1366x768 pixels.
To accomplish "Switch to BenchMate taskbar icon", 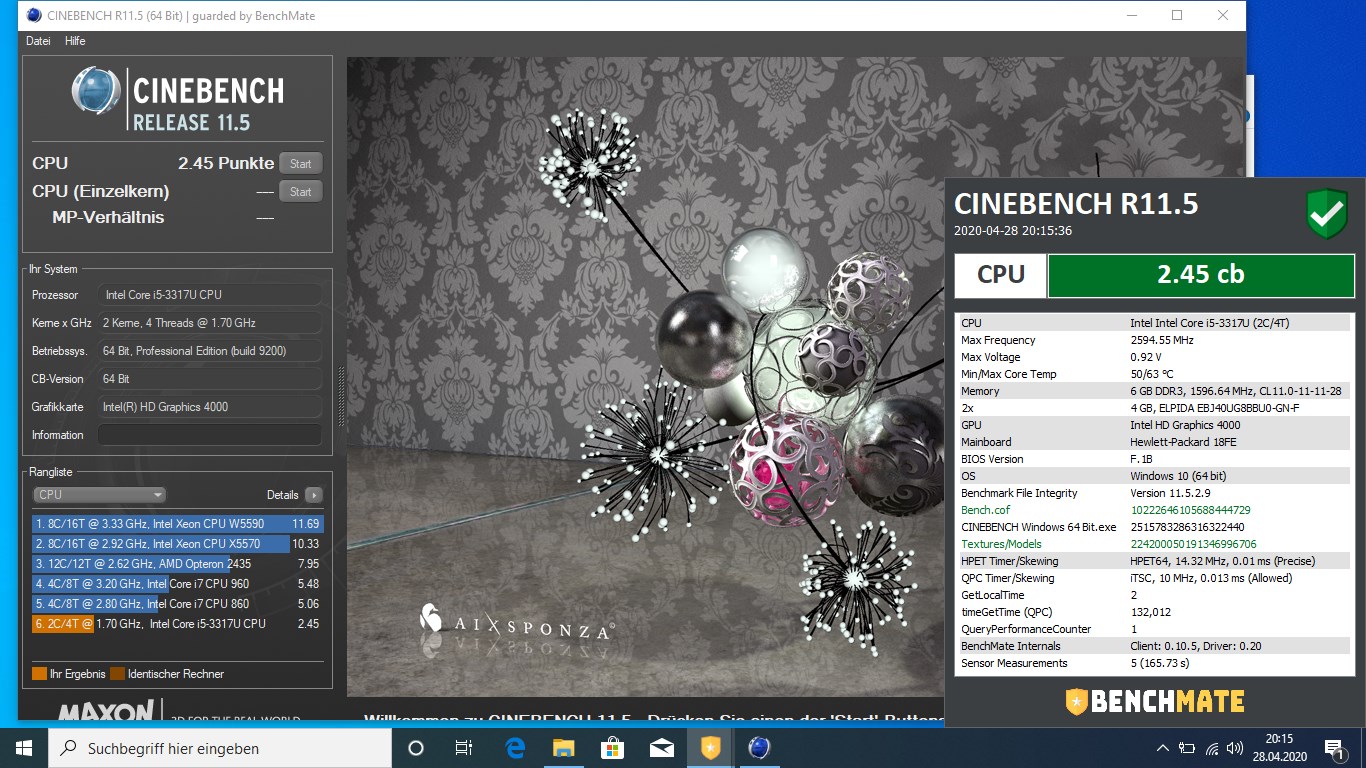I will pos(710,748).
